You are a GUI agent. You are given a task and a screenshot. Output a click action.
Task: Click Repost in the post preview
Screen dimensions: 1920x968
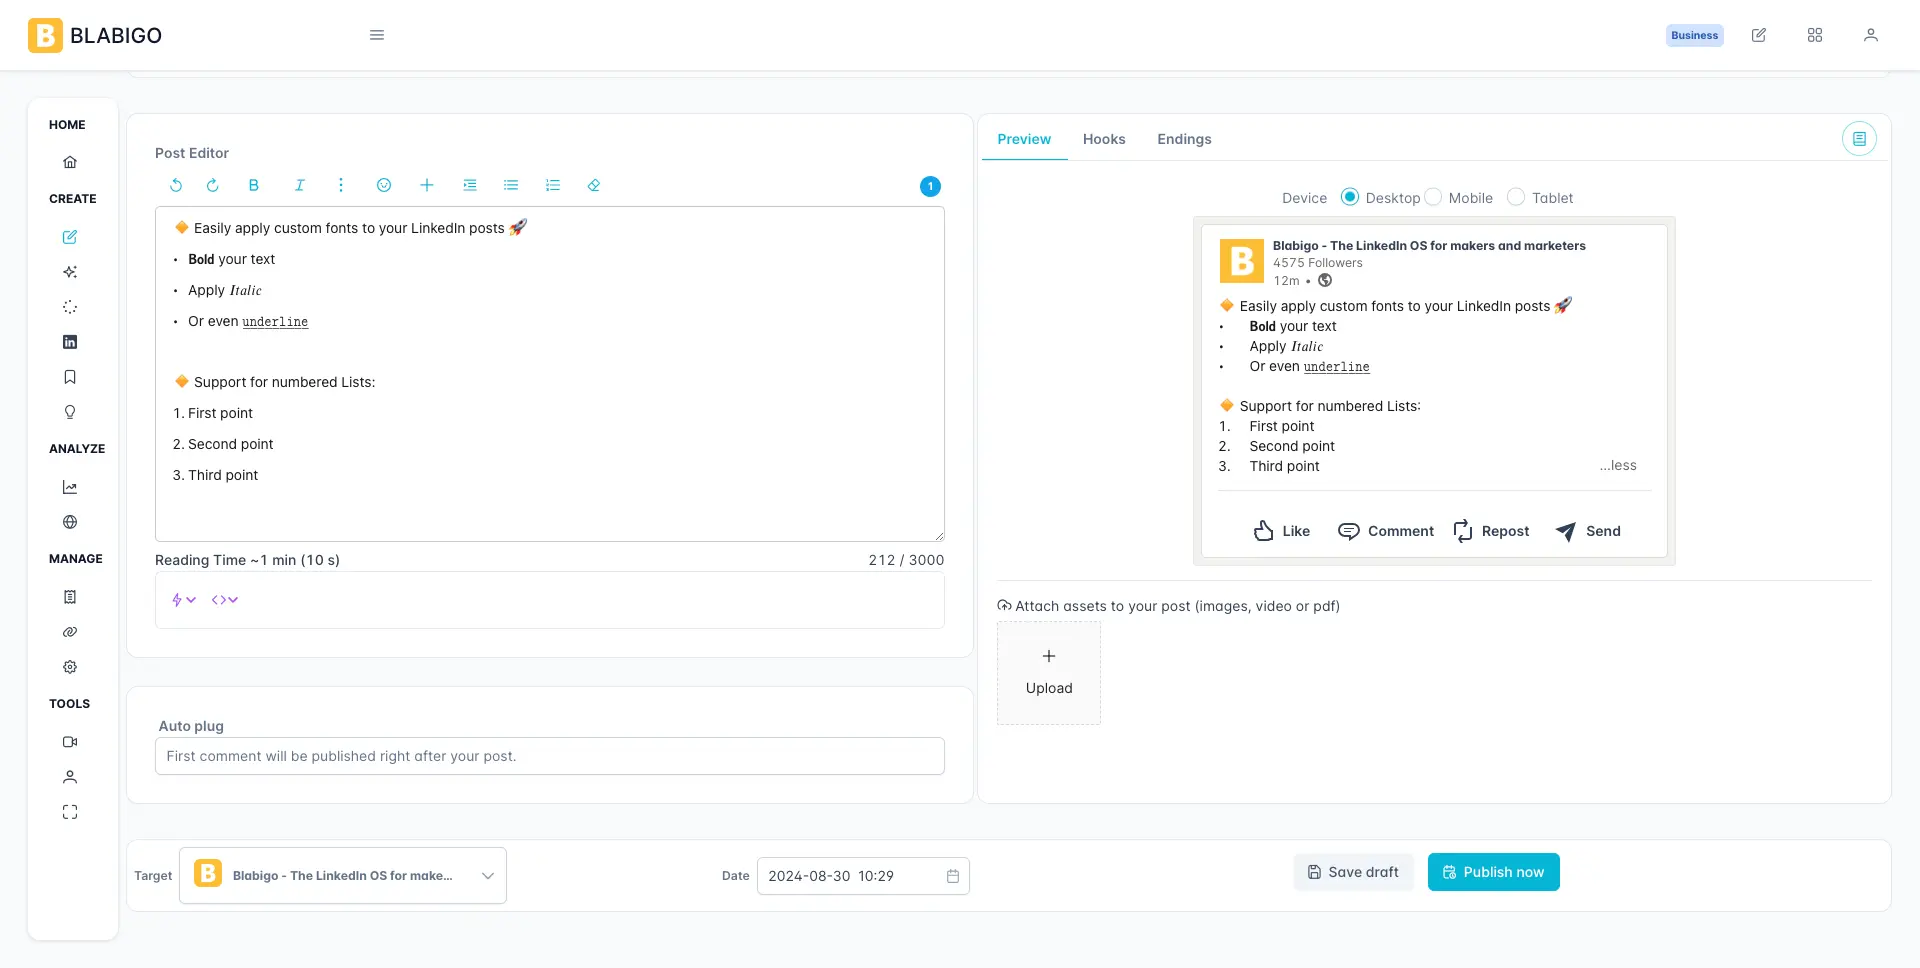click(x=1491, y=531)
